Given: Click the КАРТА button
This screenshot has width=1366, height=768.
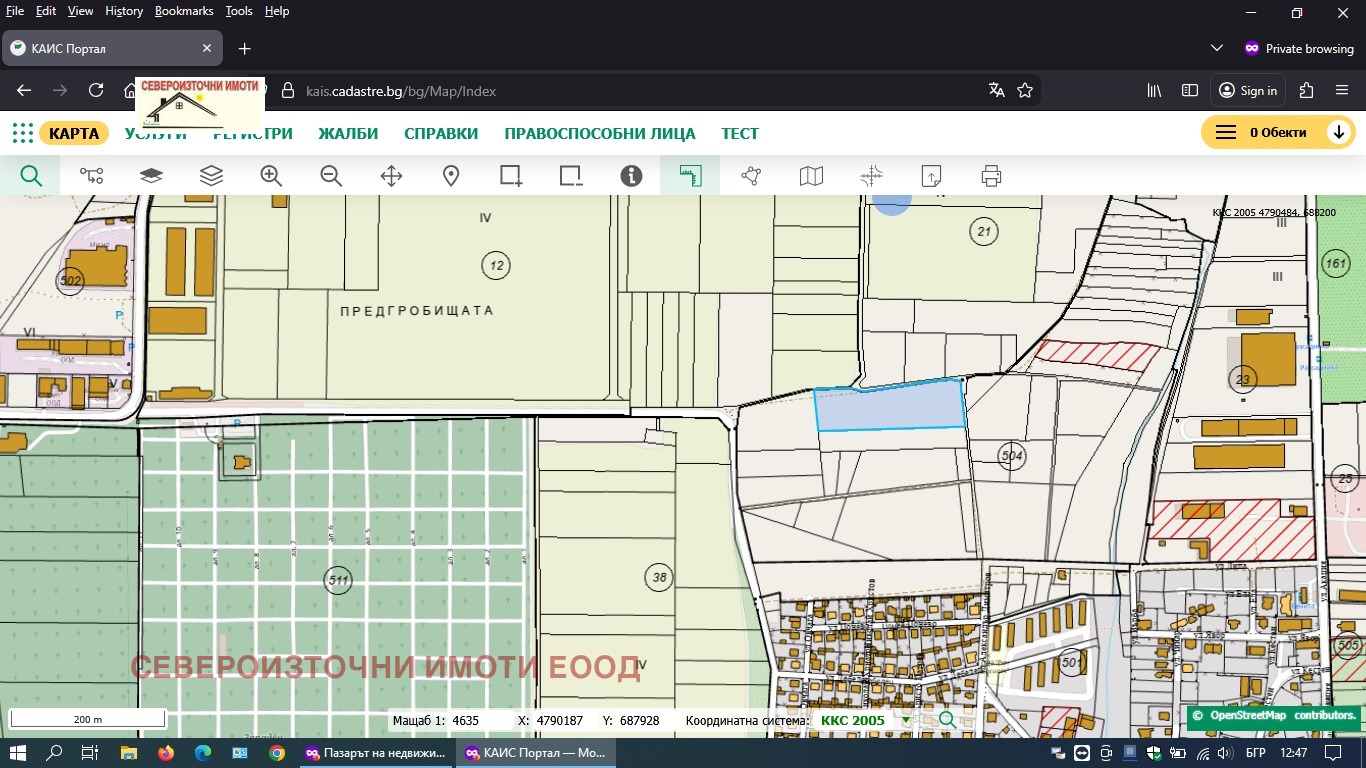Looking at the screenshot, I should [x=74, y=133].
